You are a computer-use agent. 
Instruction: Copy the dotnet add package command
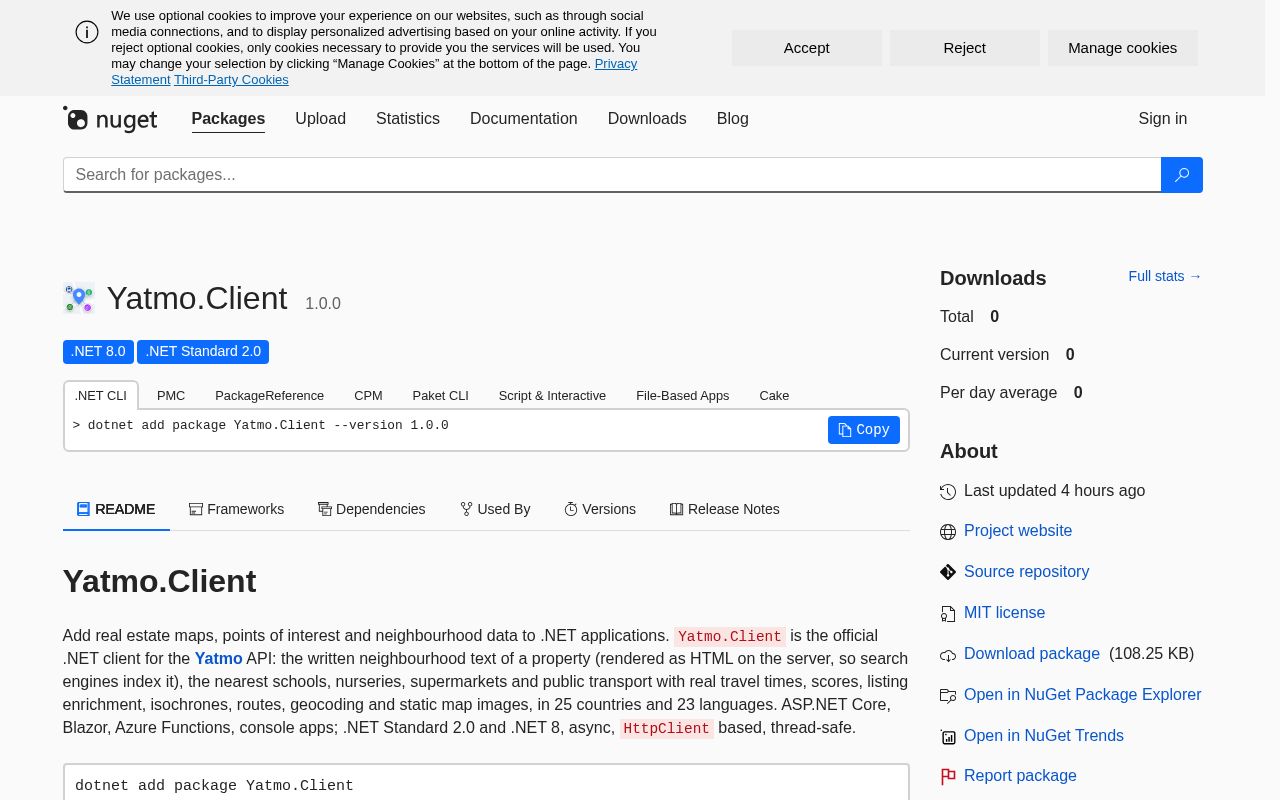[x=864, y=430]
